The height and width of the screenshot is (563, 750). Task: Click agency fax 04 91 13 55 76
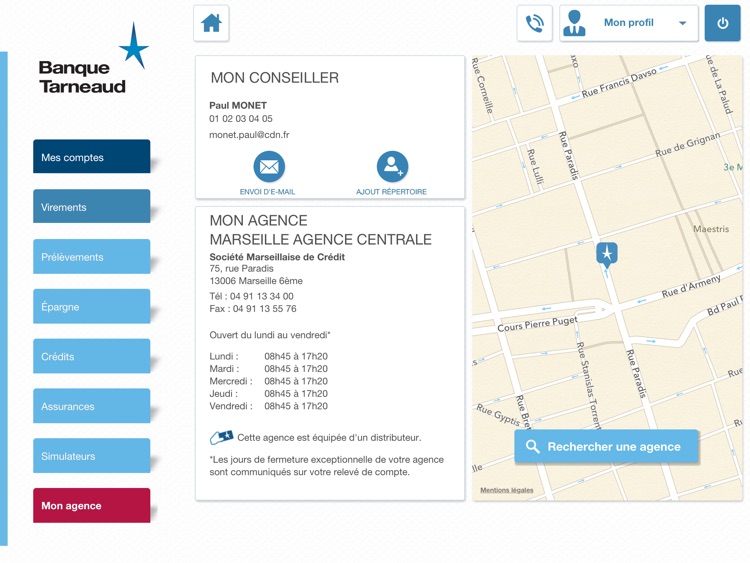pos(265,309)
